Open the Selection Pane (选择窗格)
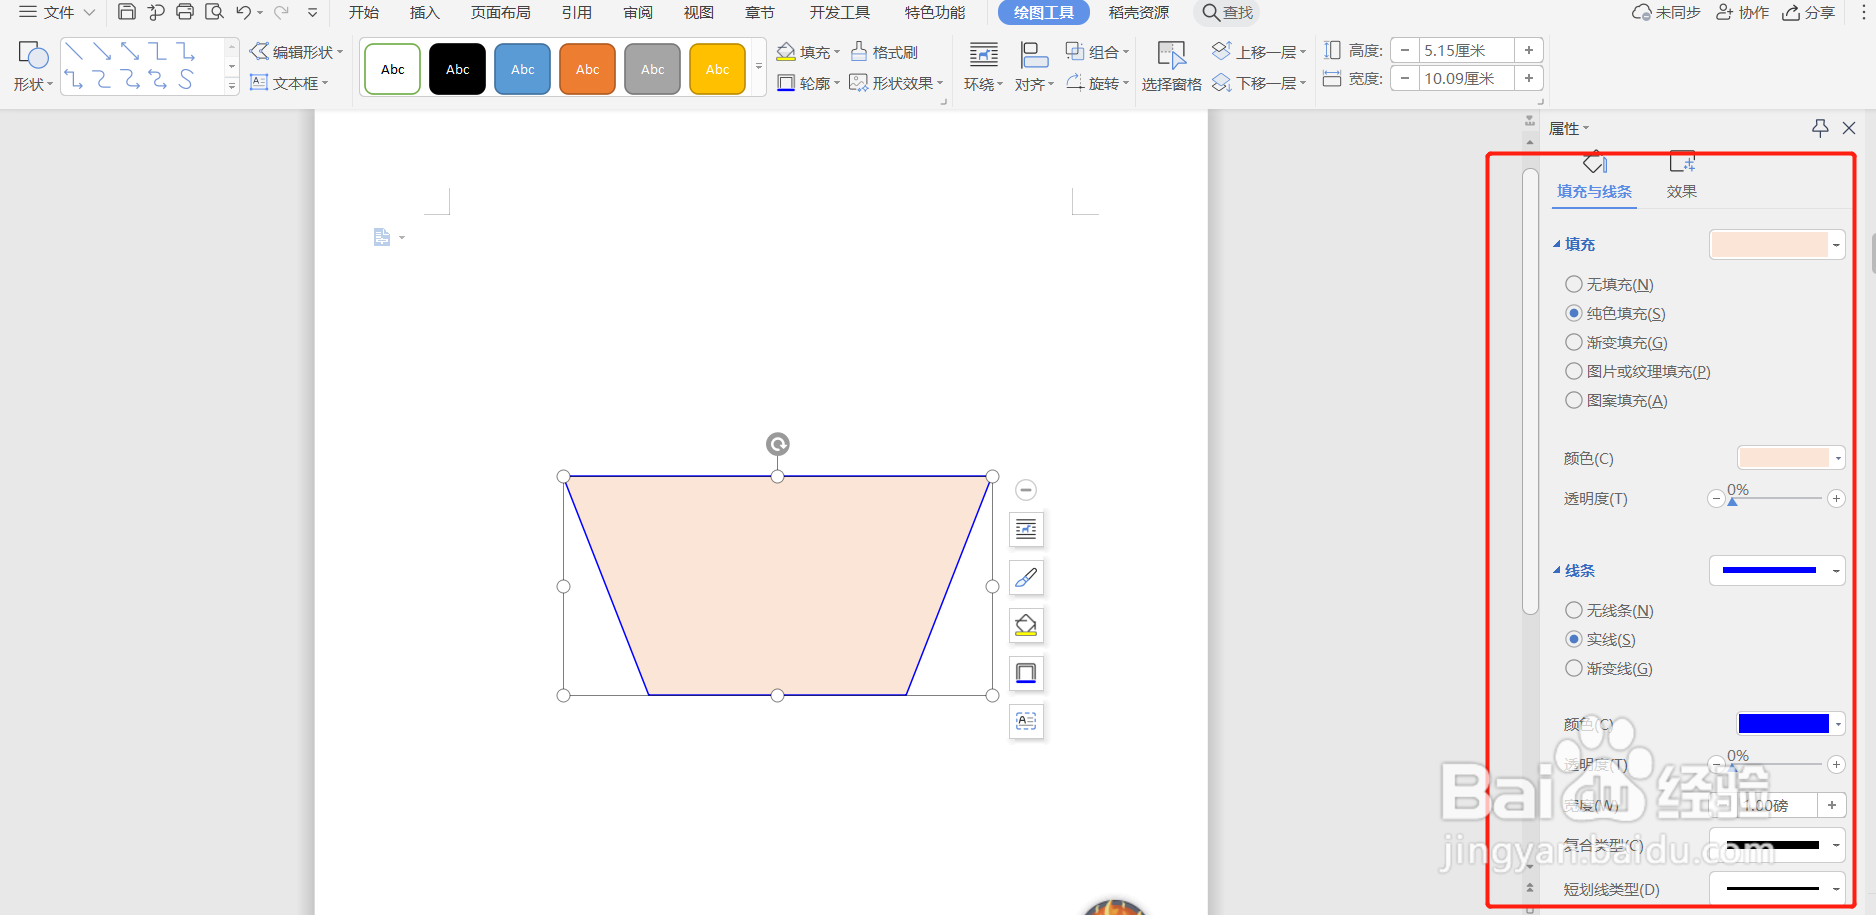 click(1172, 67)
